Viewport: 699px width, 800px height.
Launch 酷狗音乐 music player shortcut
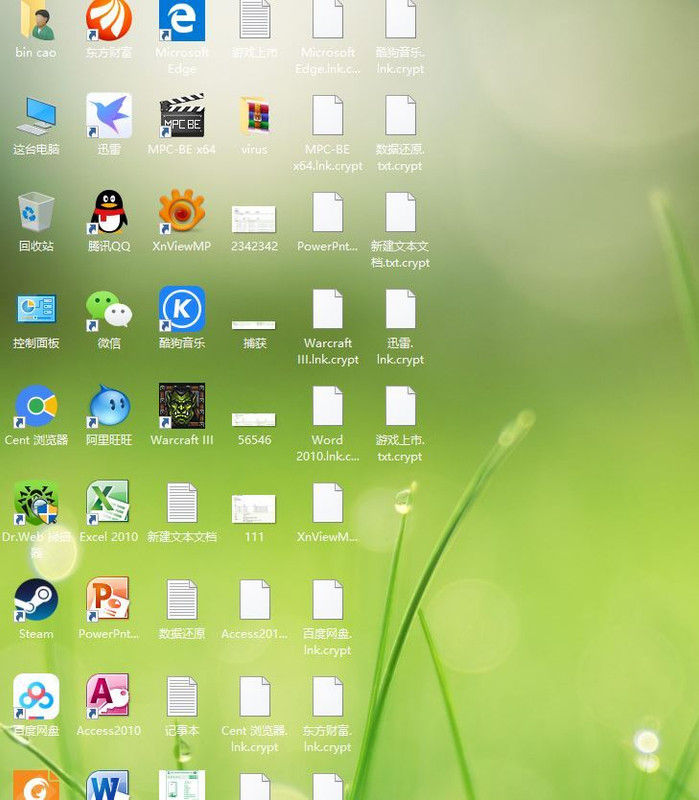pyautogui.click(x=182, y=309)
